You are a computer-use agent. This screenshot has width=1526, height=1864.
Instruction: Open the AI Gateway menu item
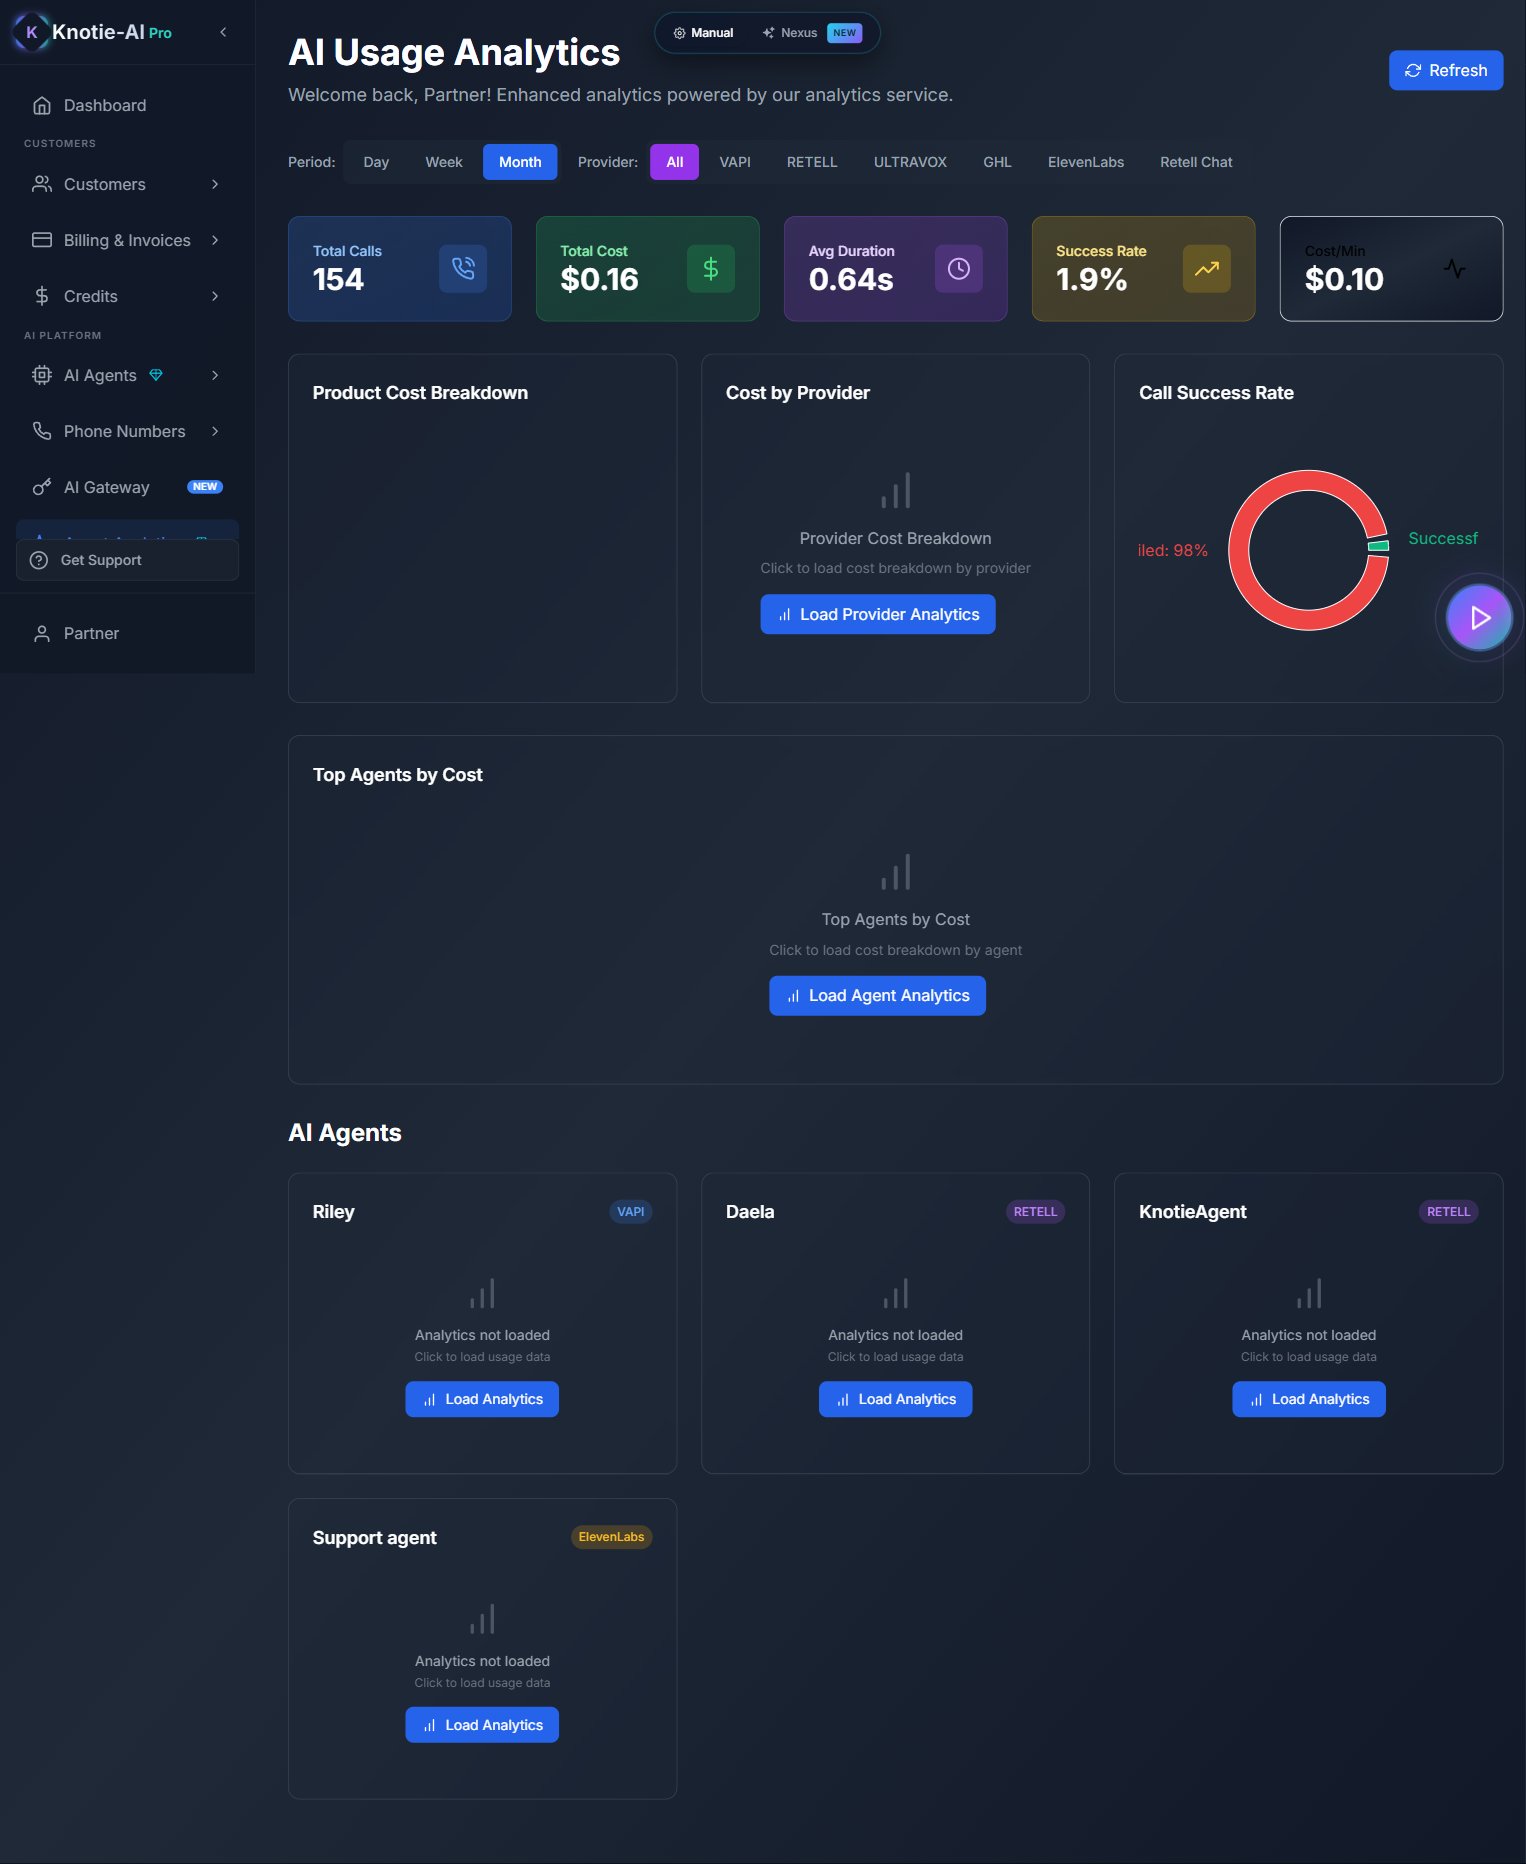[x=127, y=487]
